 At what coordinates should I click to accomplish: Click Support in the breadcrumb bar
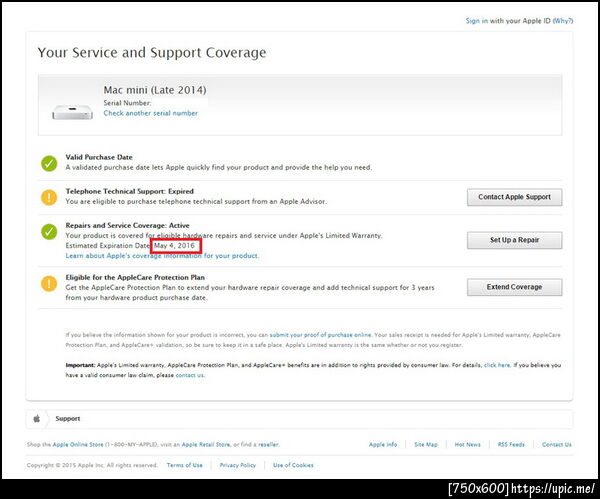pyautogui.click(x=68, y=419)
